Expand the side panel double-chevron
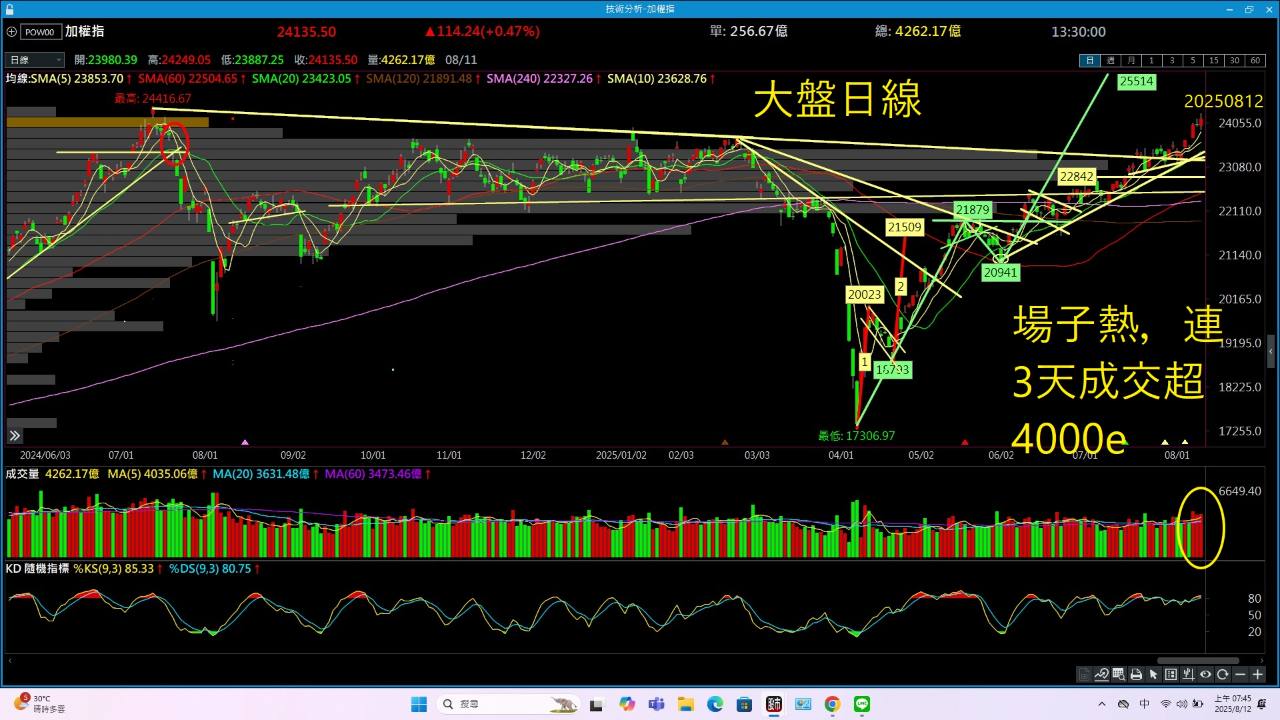1280x720 pixels. 15,436
